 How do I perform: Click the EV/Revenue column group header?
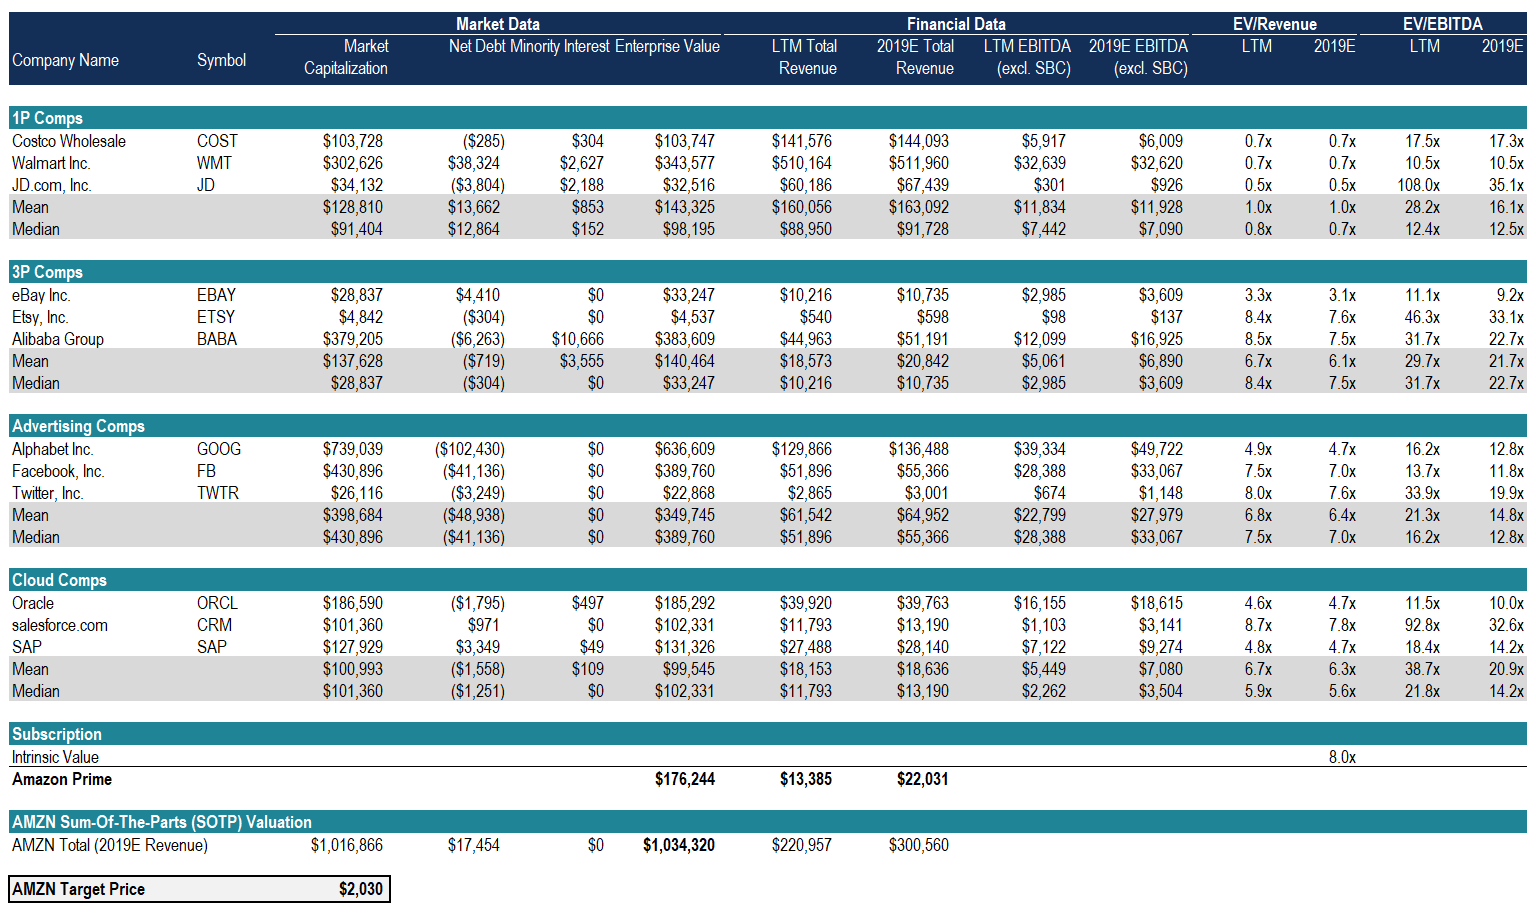click(x=1274, y=24)
